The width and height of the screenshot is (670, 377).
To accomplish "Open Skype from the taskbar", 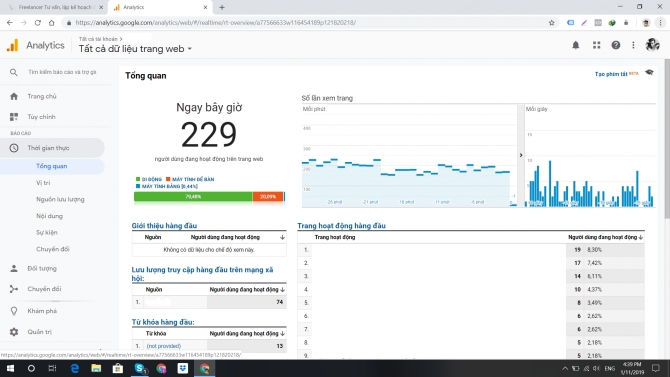I will (x=140, y=368).
